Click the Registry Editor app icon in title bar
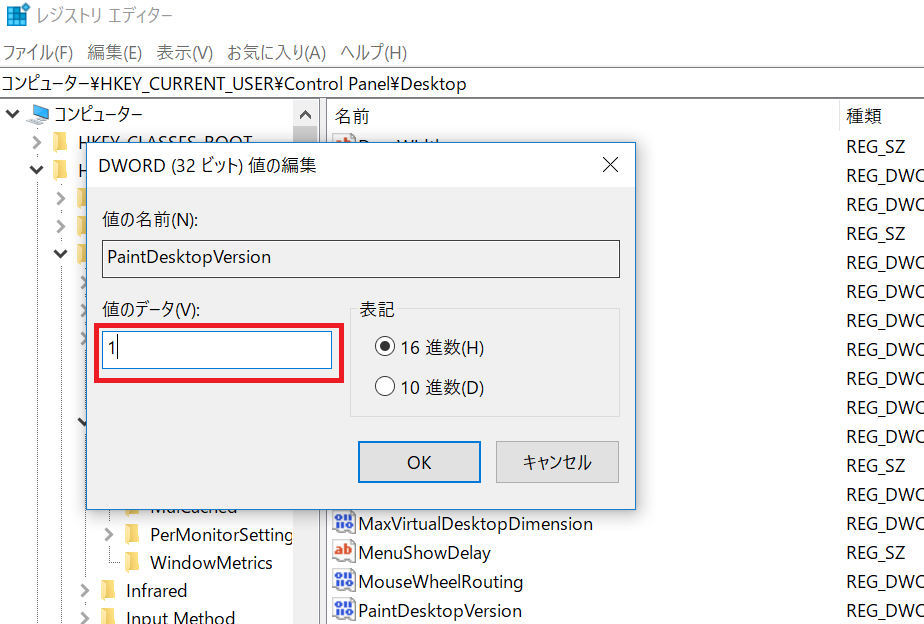Screen dimensions: 924x624 point(18,14)
